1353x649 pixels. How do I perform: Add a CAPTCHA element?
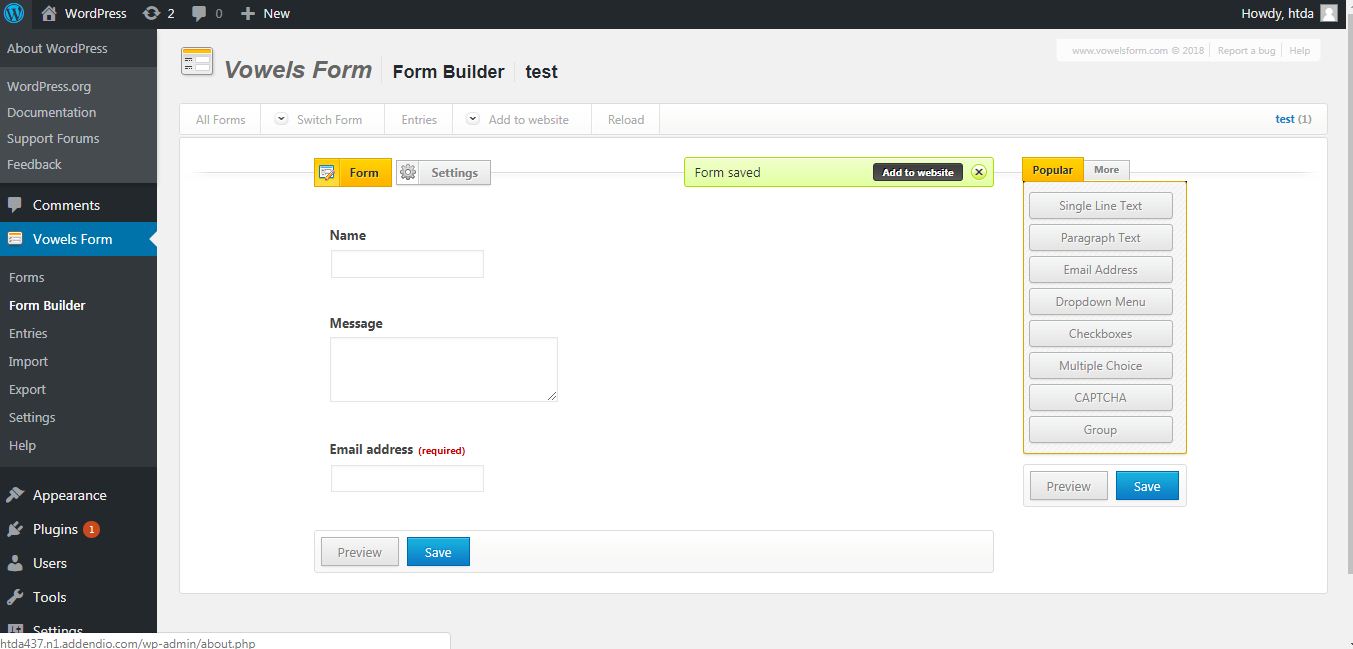point(1100,398)
